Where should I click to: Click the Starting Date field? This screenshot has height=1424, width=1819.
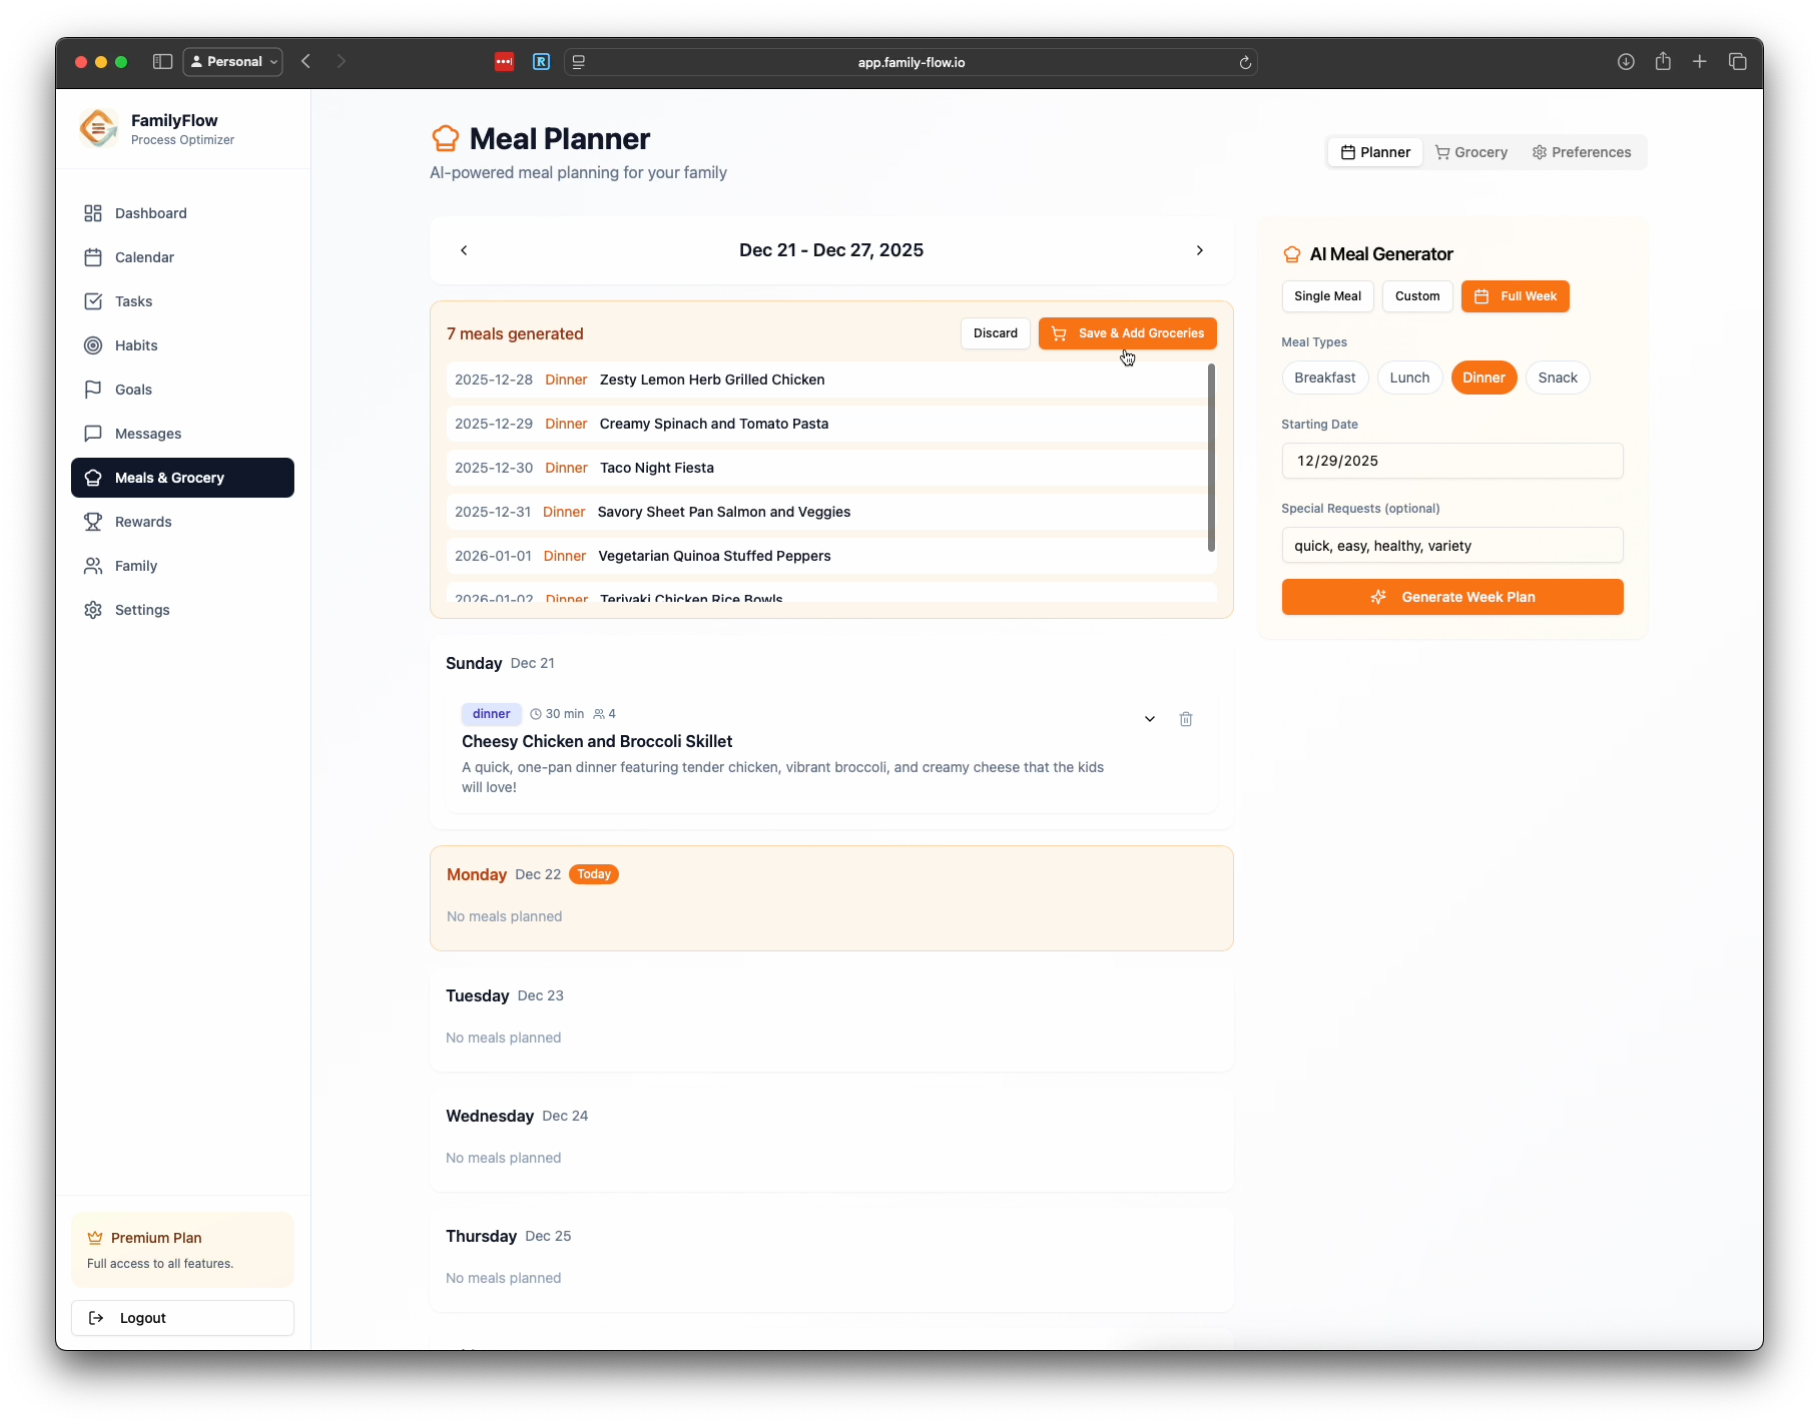[1452, 461]
